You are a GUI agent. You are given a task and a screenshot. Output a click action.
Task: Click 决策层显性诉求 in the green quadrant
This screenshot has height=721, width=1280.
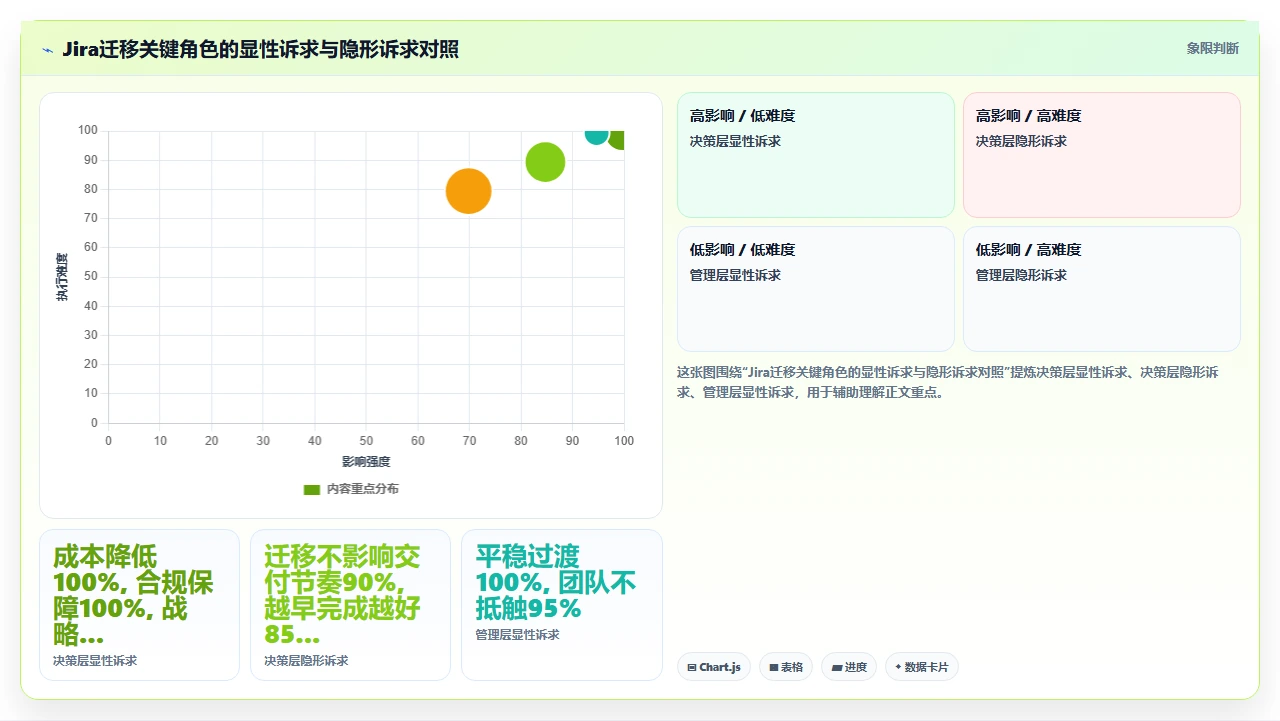pyautogui.click(x=735, y=141)
